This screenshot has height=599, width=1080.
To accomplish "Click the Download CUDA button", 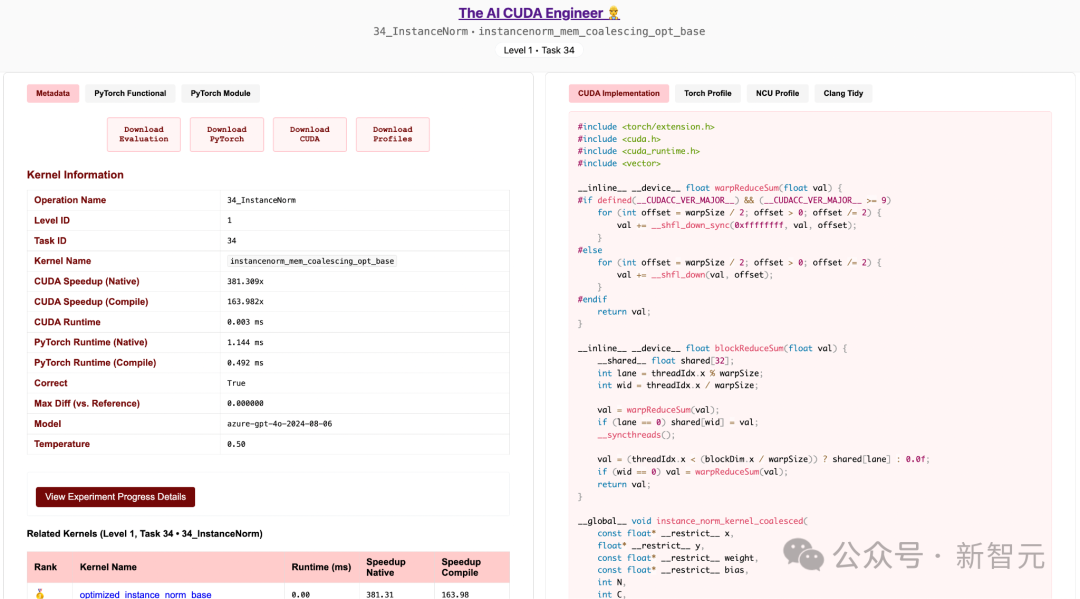I will [309, 134].
